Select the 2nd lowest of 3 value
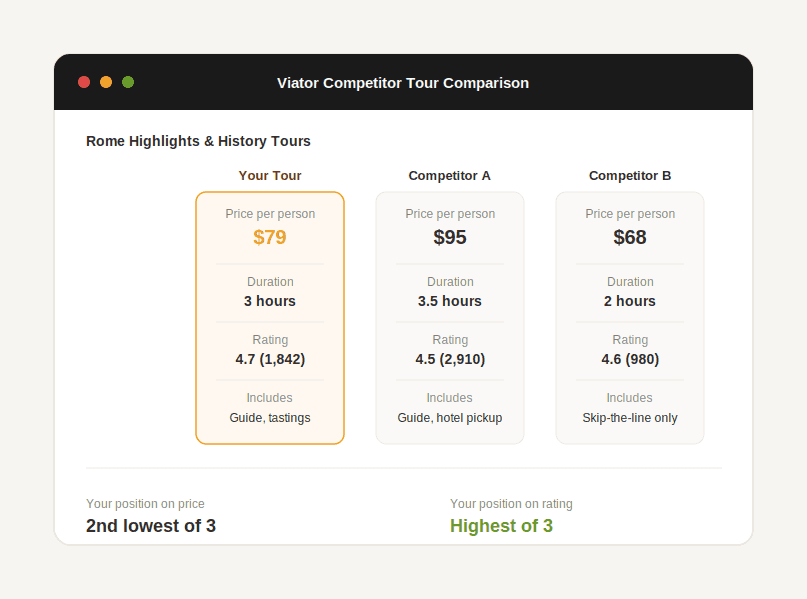This screenshot has height=599, width=807. pyautogui.click(x=151, y=526)
